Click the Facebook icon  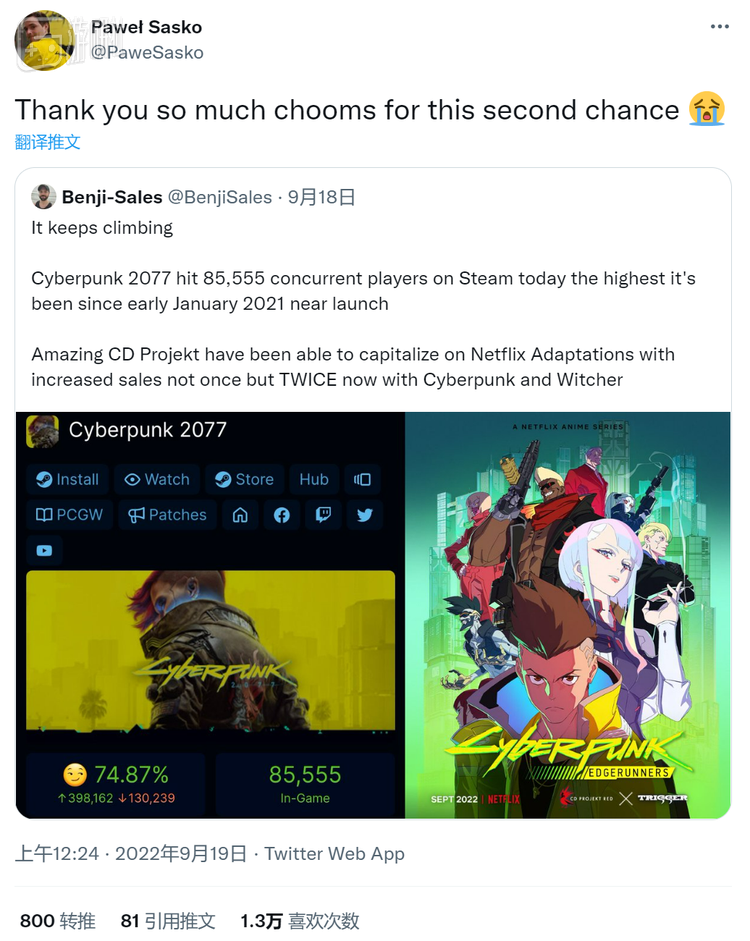(282, 515)
